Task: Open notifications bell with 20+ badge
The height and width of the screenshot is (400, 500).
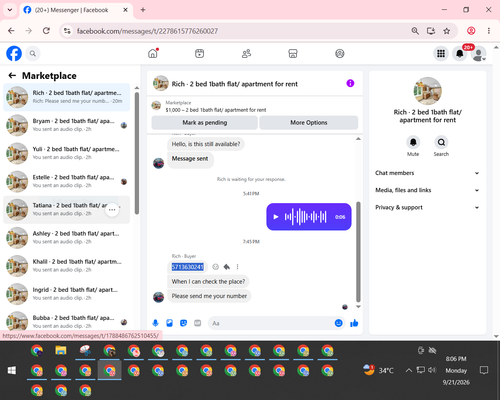Action: click(x=460, y=53)
